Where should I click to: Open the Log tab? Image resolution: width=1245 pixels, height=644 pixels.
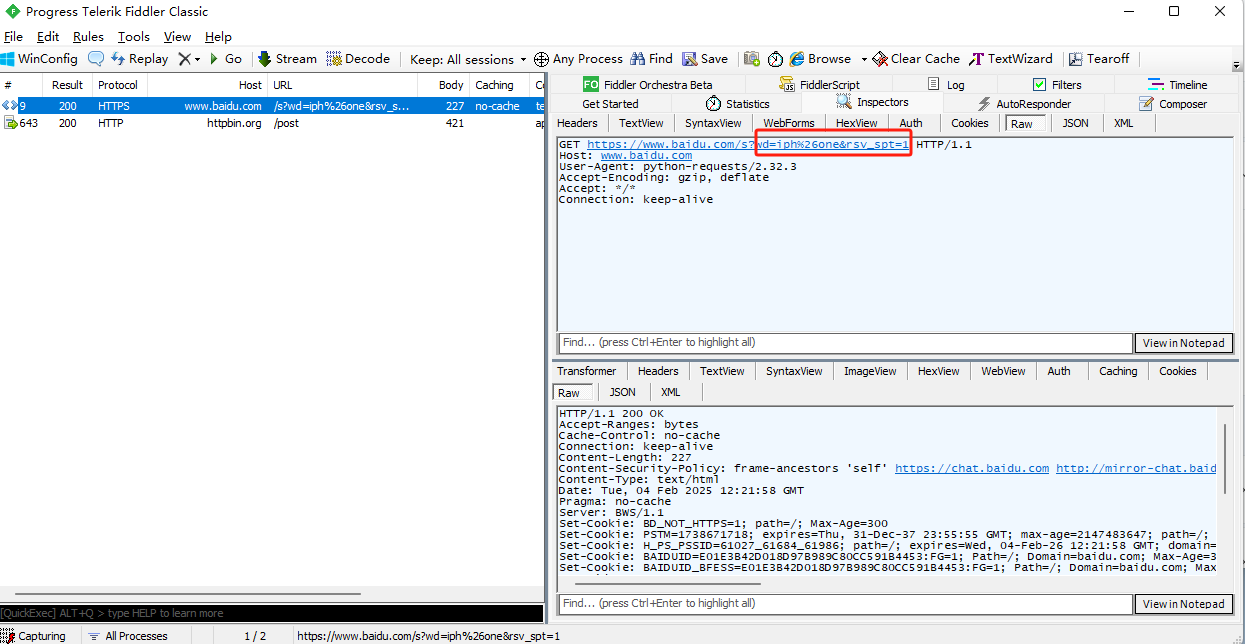946,85
